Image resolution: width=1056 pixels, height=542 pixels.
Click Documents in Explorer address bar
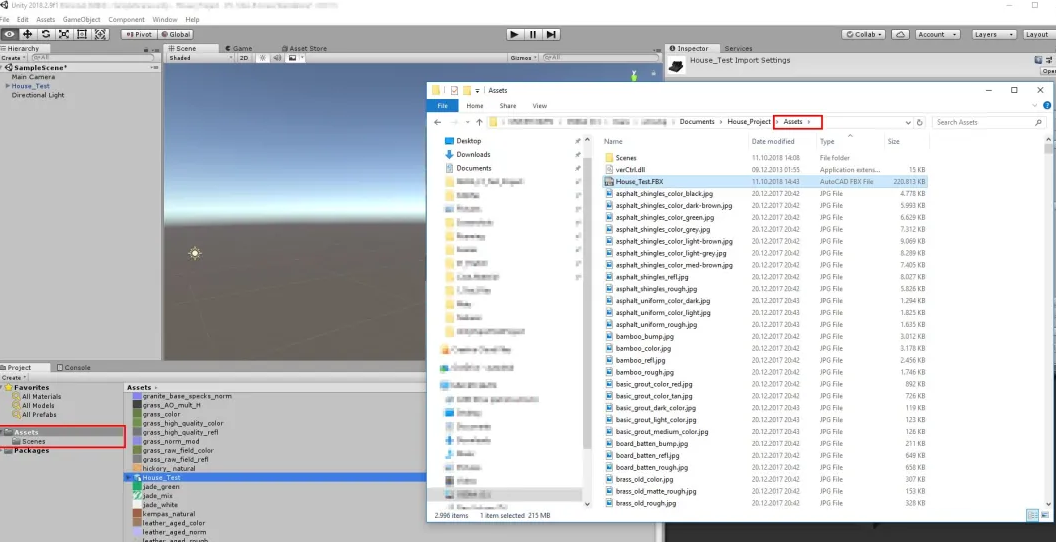click(696, 122)
